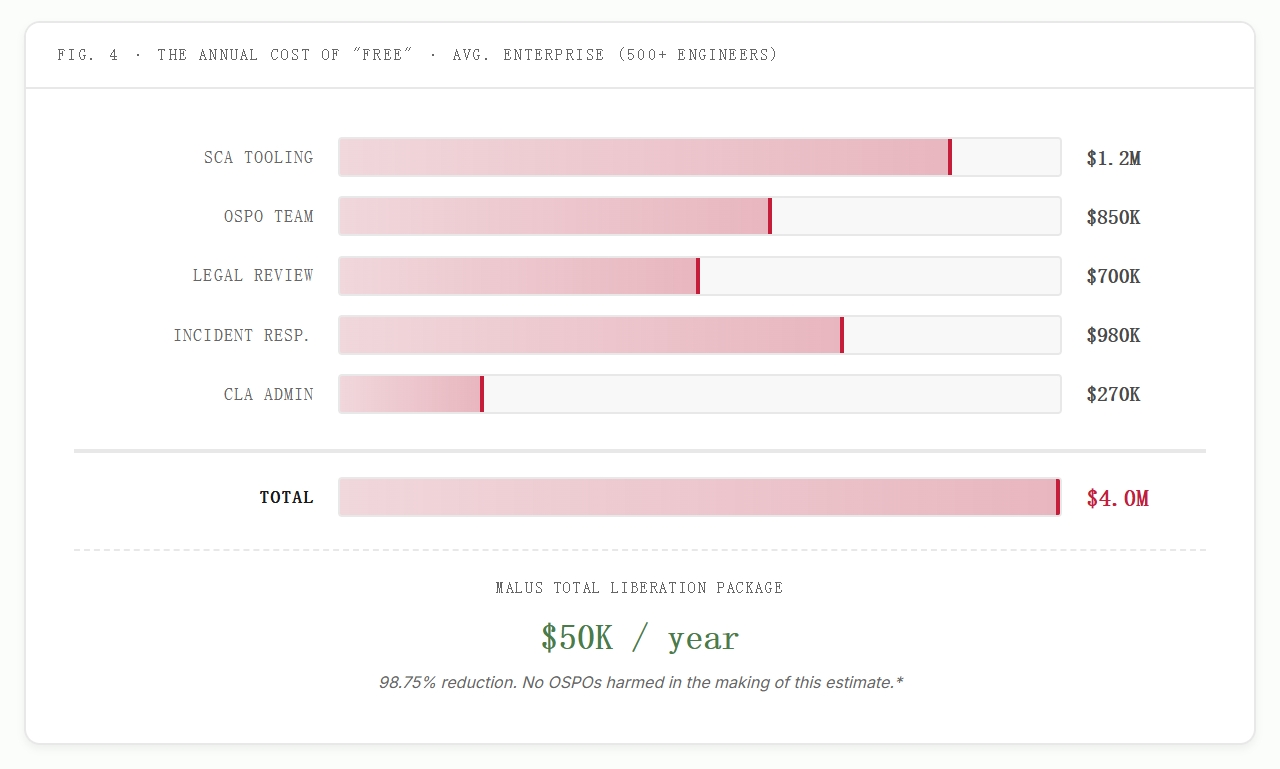Click the CLA ADMIN label
Image resolution: width=1280 pixels, height=769 pixels.
(x=268, y=394)
